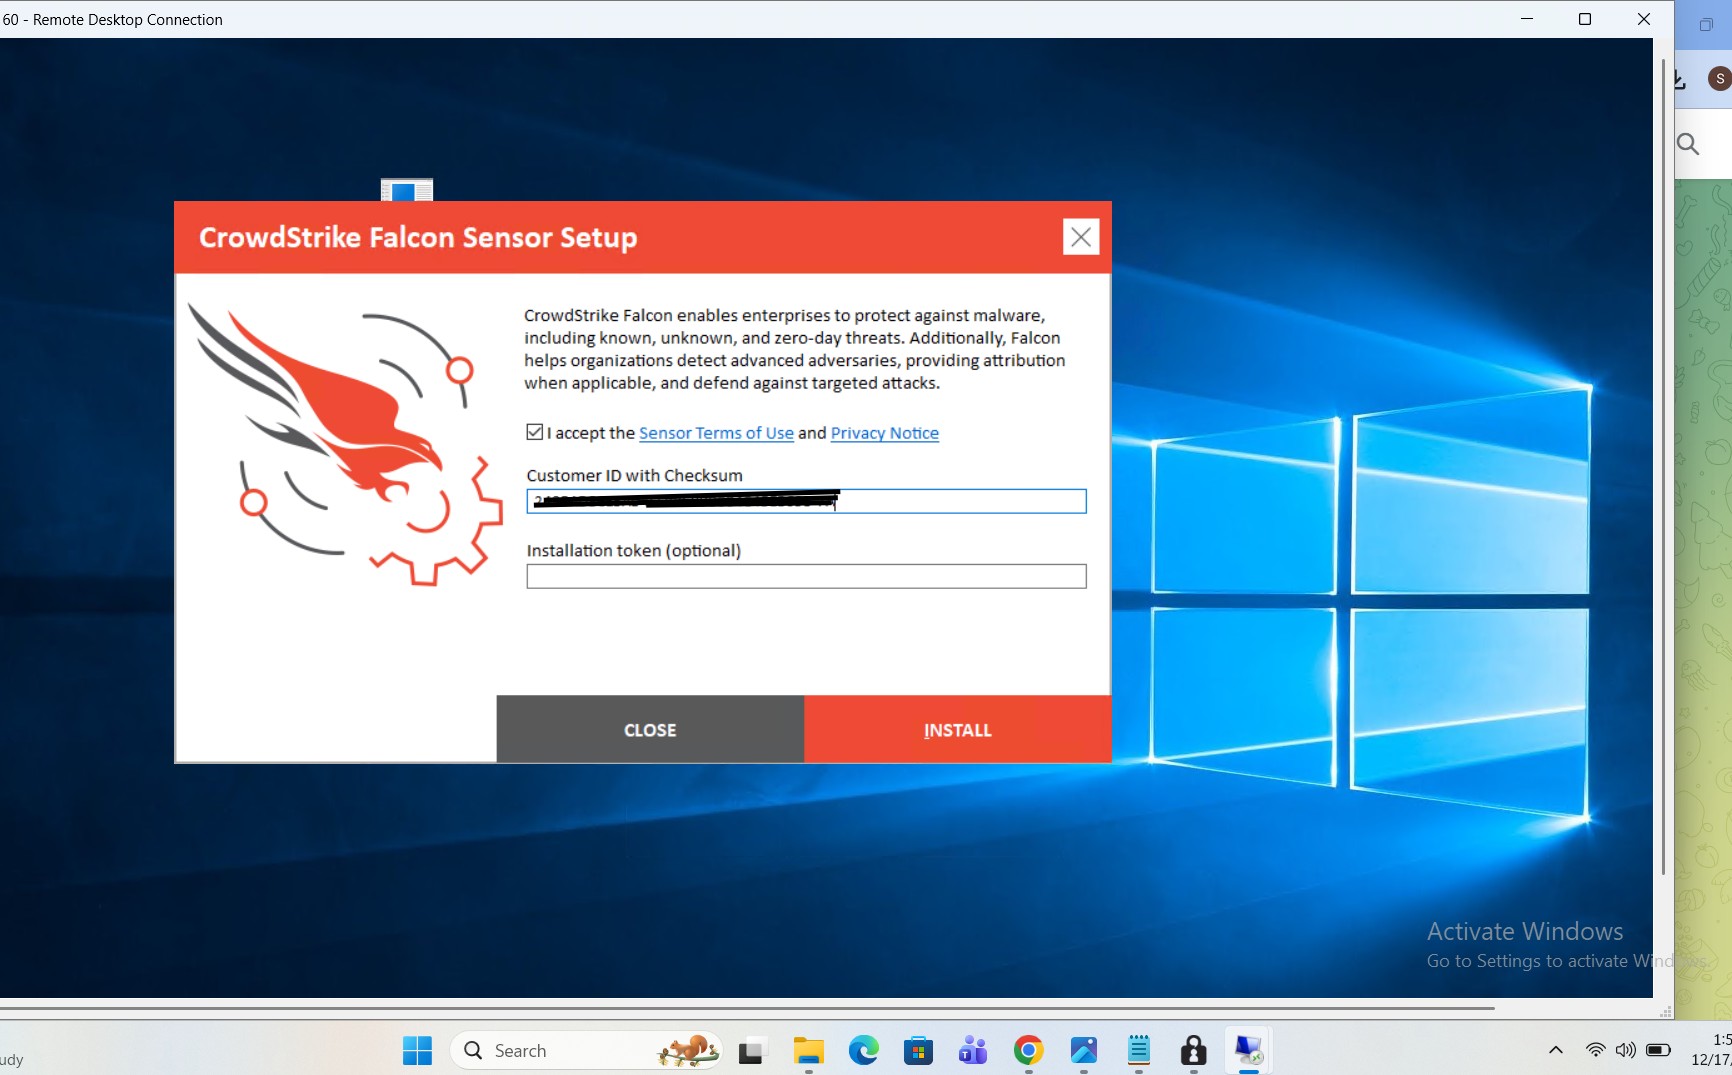This screenshot has width=1732, height=1075.
Task: Click the INSTALL button
Action: pyautogui.click(x=957, y=730)
